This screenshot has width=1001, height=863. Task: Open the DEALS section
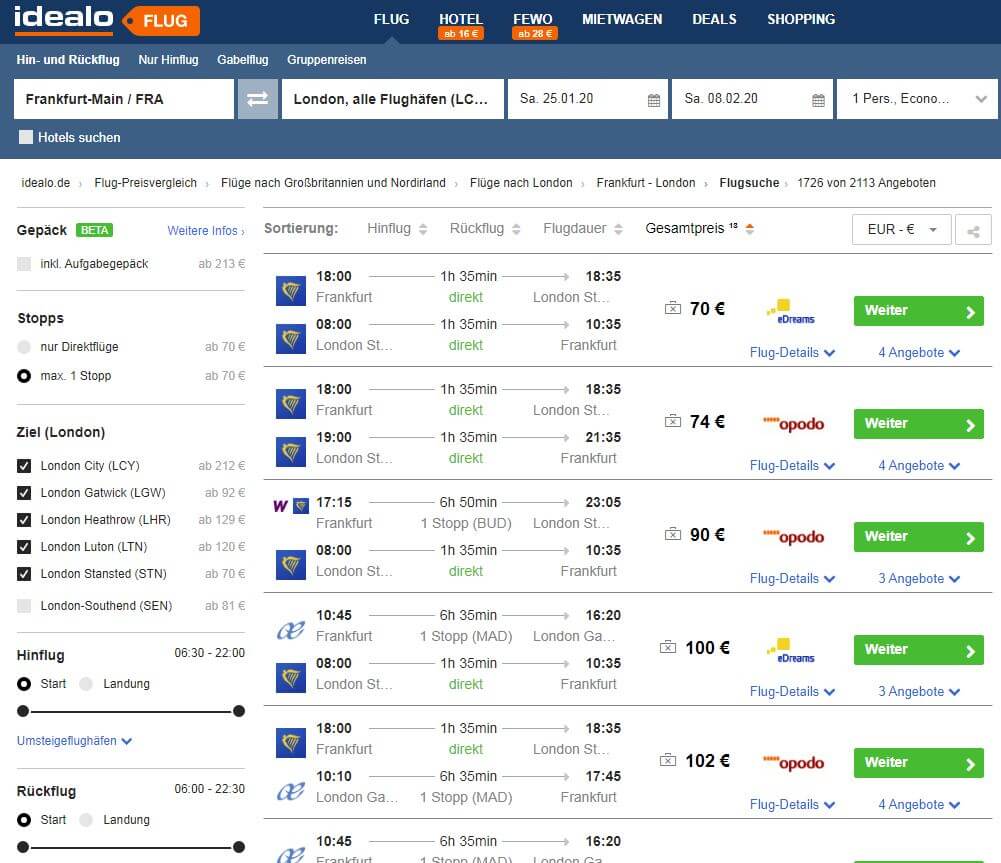coord(714,19)
